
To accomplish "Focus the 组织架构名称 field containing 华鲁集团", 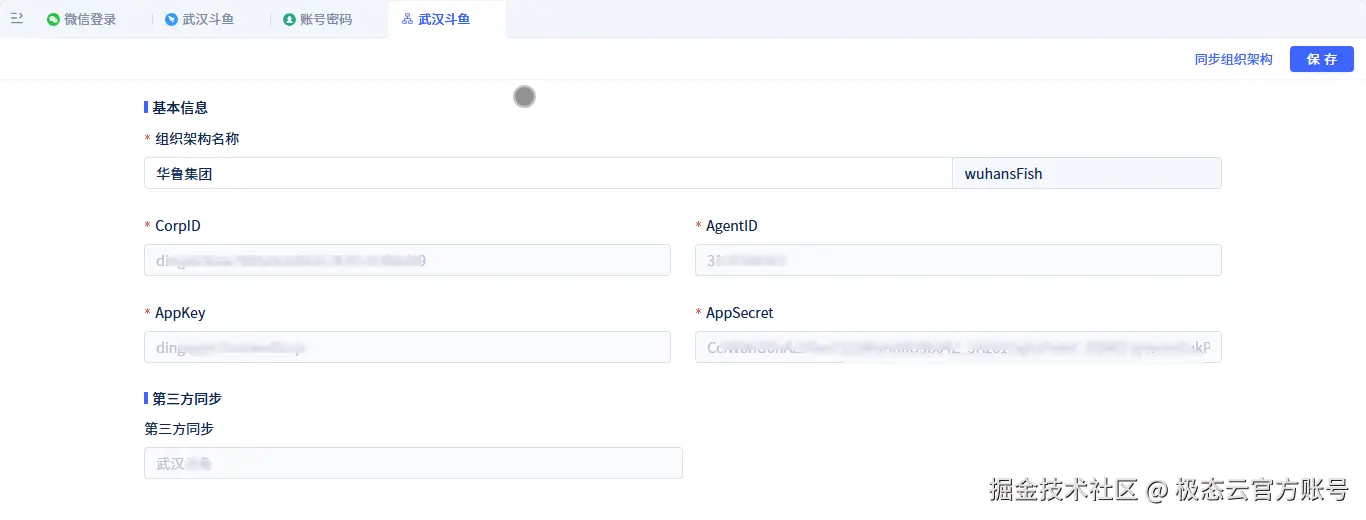I will 548,173.
